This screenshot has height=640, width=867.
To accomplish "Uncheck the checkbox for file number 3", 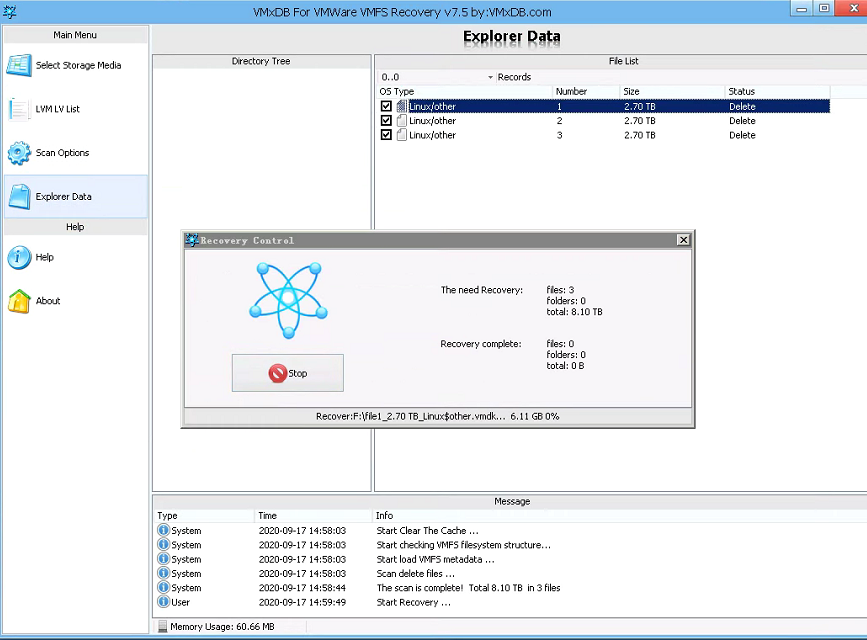I will coord(386,135).
